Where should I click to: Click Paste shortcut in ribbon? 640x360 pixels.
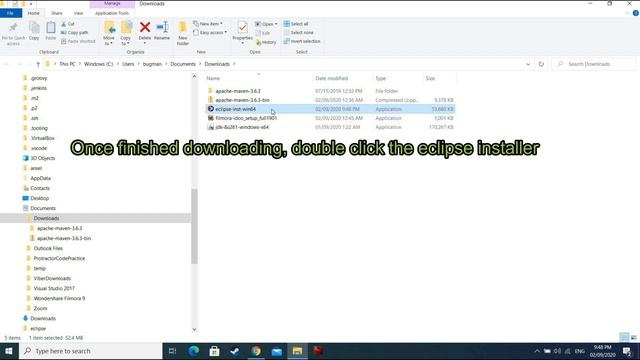click(x=78, y=41)
